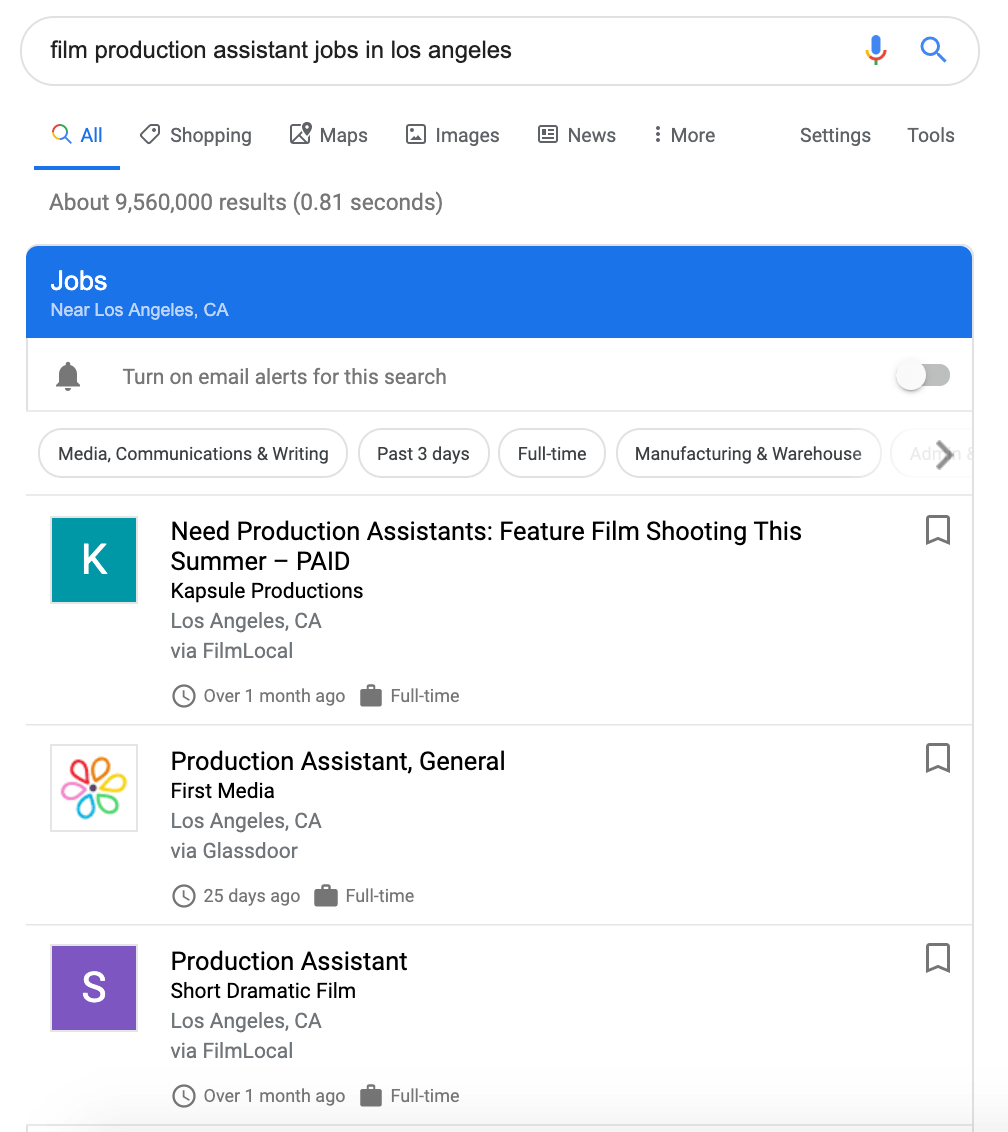Viewport: 1008px width, 1132px height.
Task: Switch to the Shopping tab
Action: (x=196, y=135)
